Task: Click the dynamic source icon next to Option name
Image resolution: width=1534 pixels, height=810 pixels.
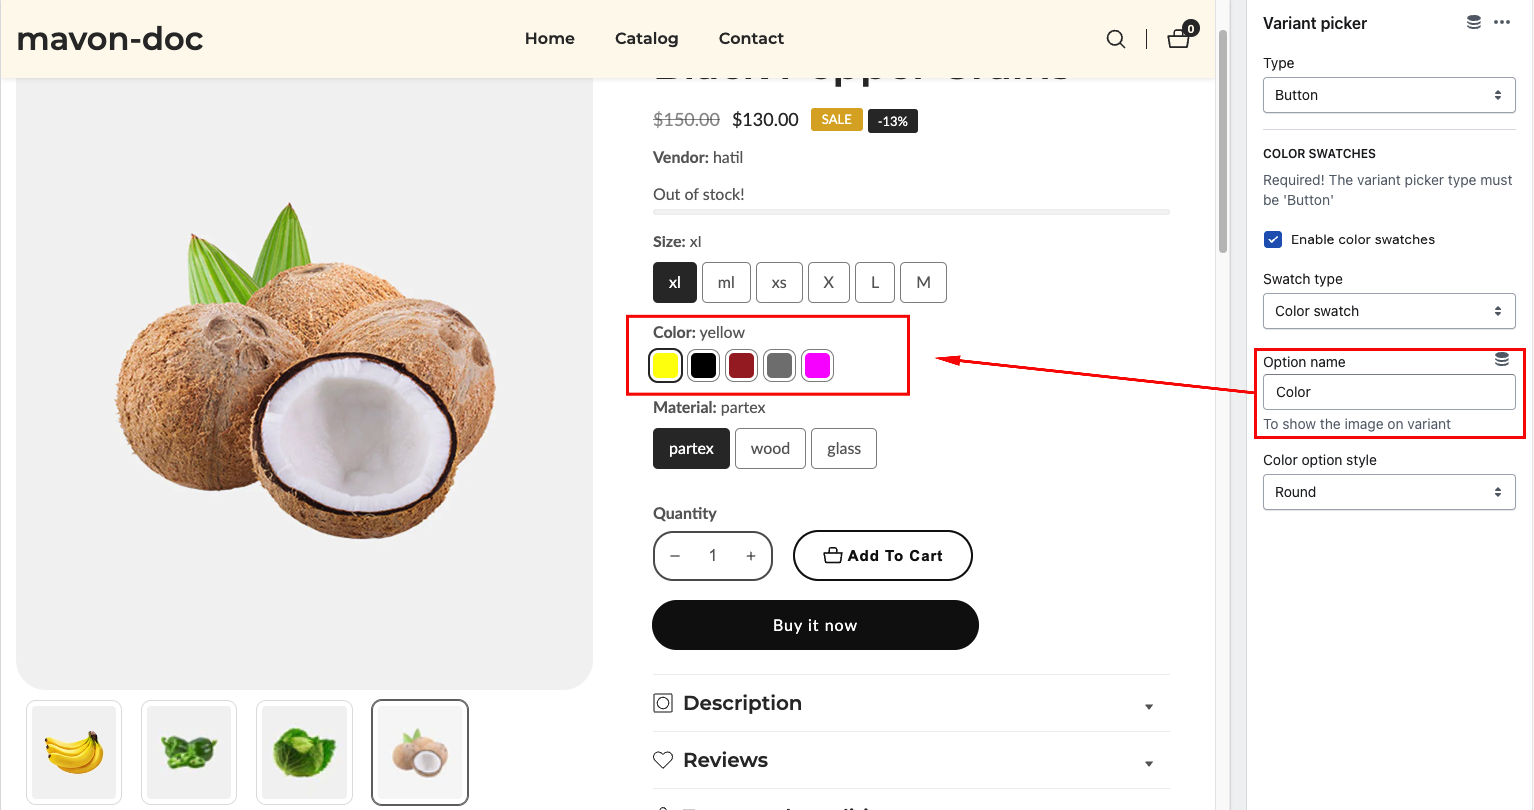Action: point(1501,358)
